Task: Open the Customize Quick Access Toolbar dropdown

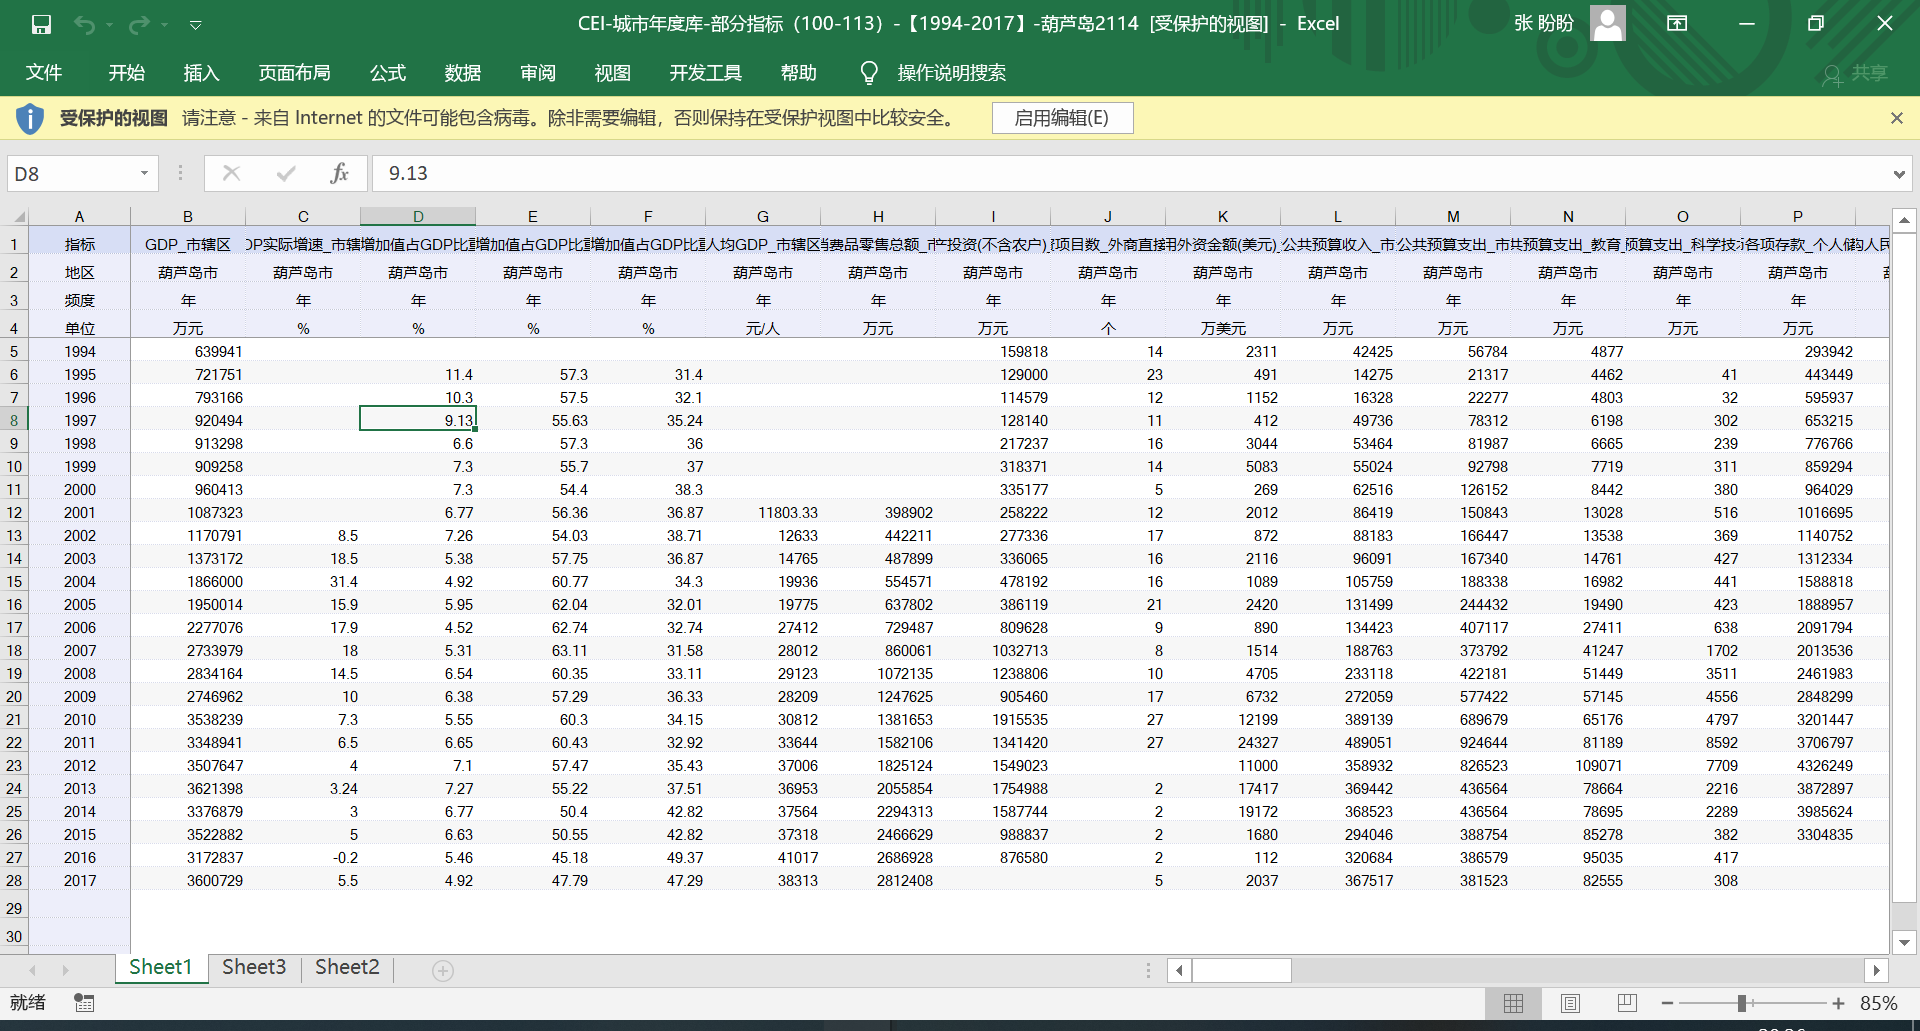Action: [196, 24]
